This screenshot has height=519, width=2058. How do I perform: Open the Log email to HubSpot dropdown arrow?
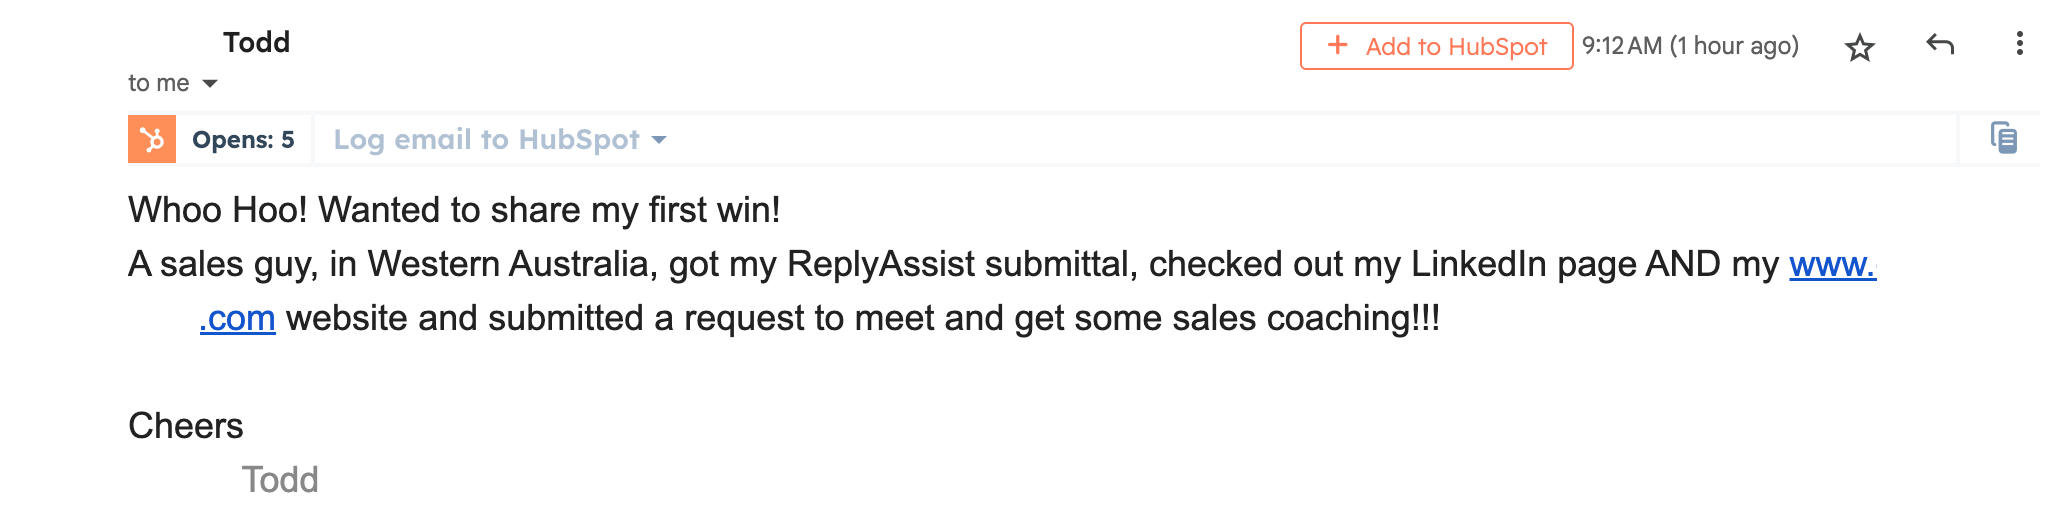(659, 140)
